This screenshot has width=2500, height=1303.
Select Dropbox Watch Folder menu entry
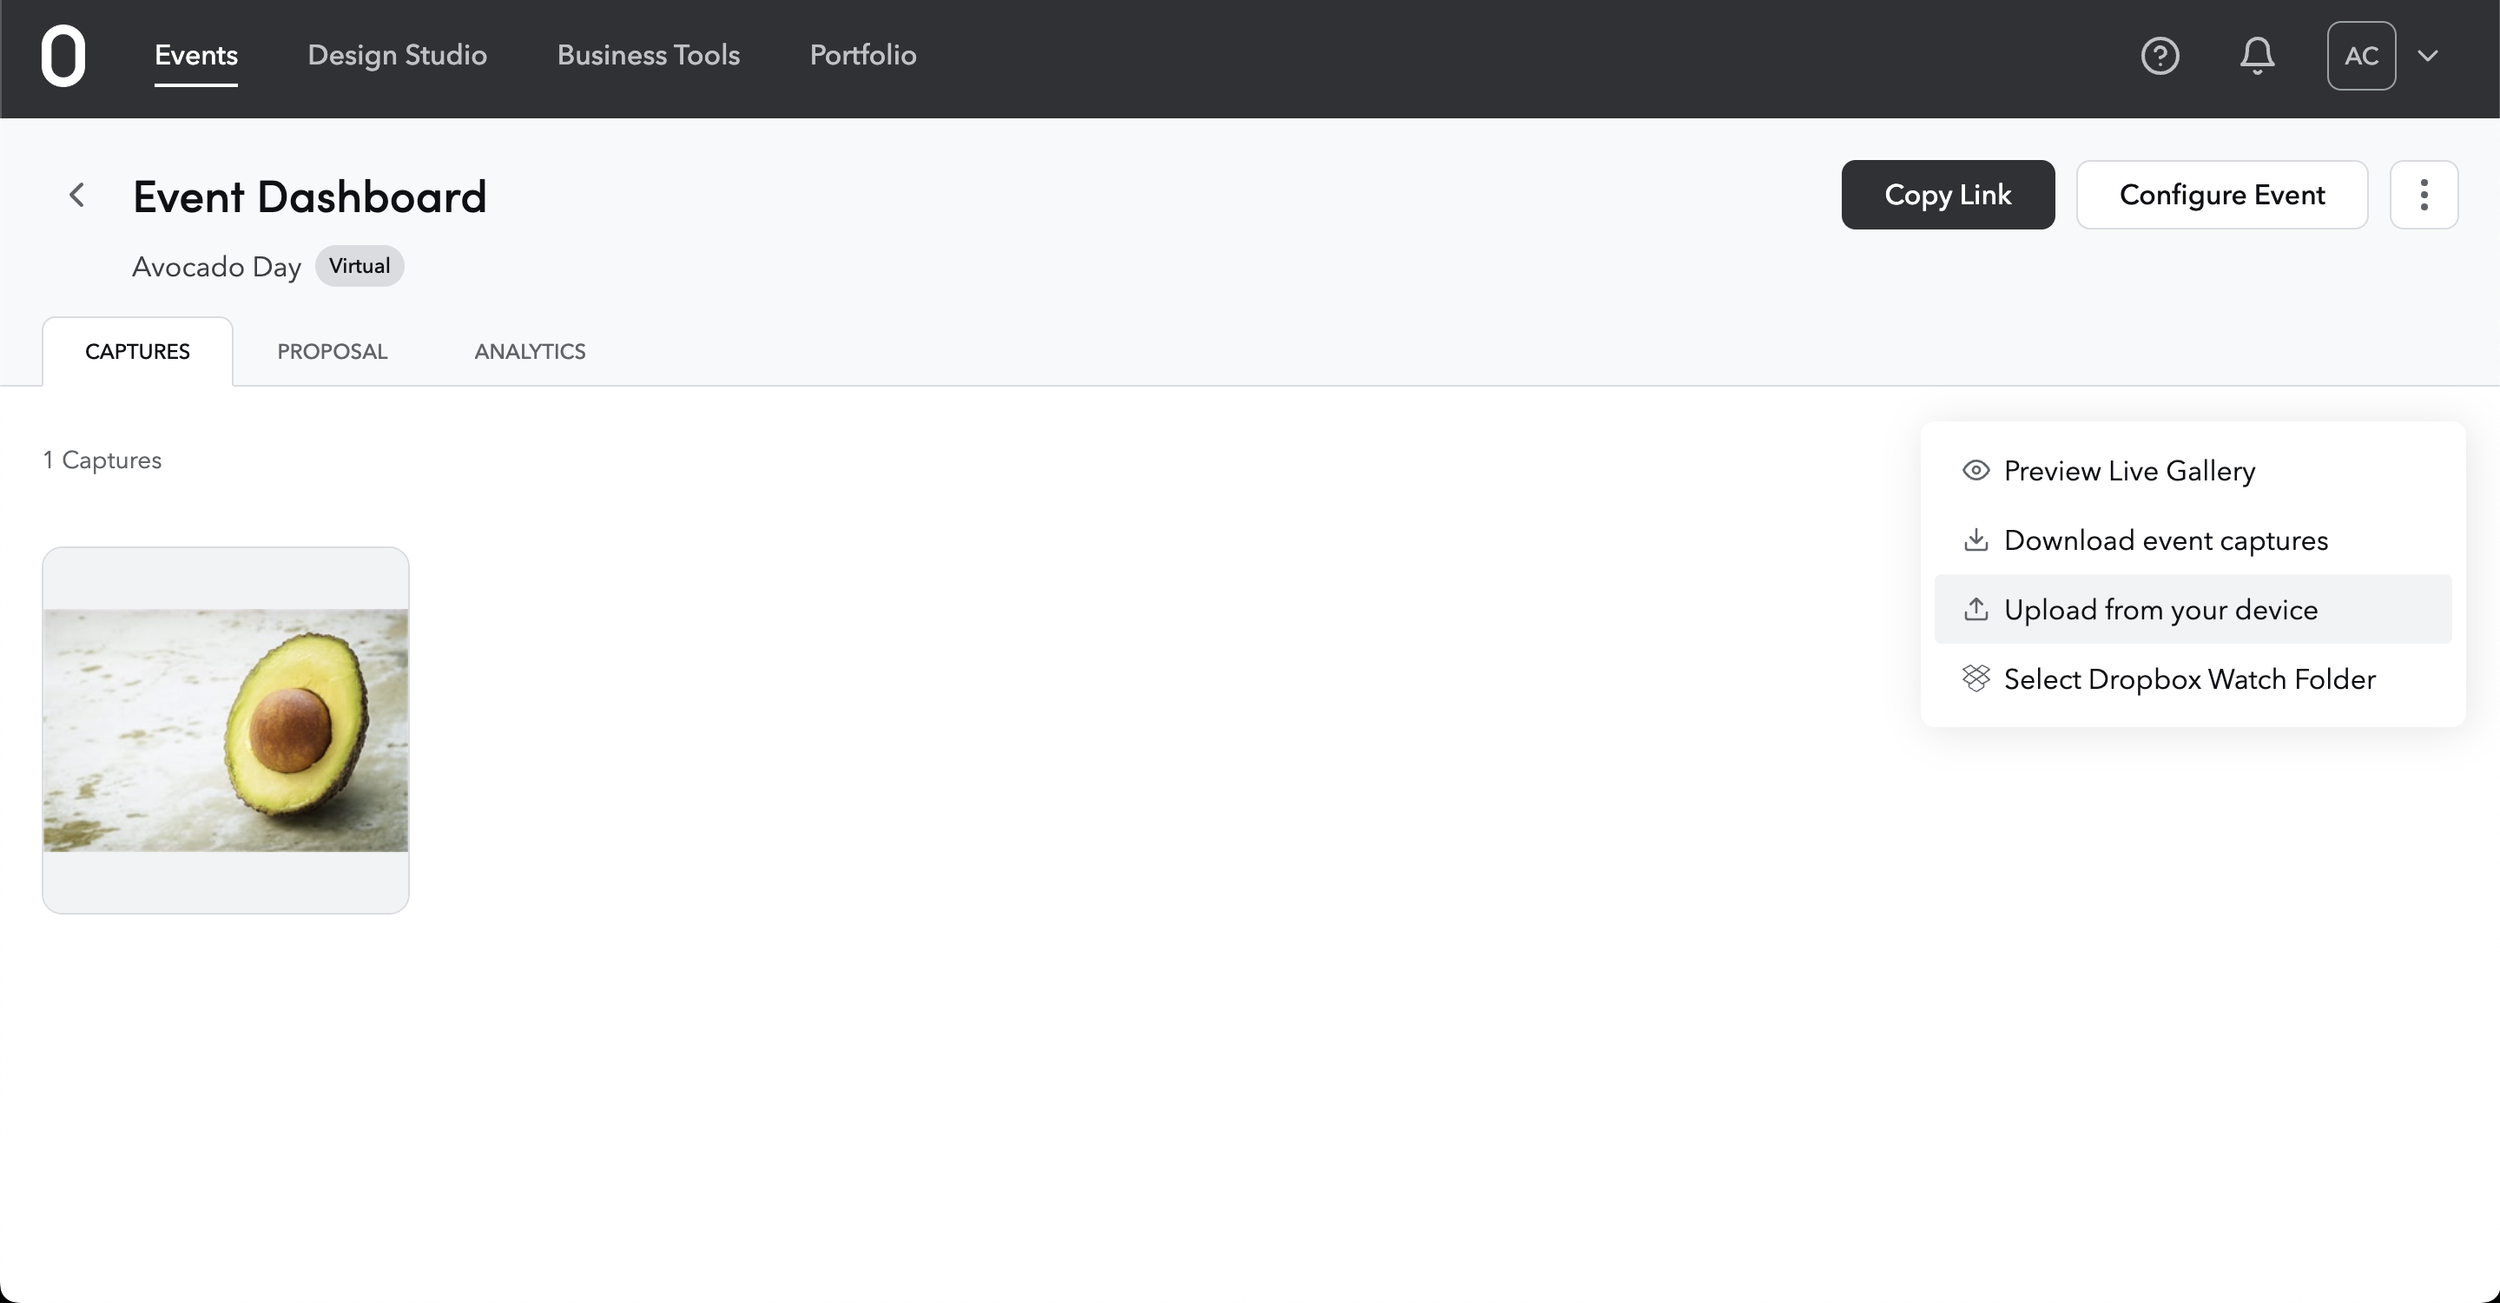pyautogui.click(x=2193, y=679)
